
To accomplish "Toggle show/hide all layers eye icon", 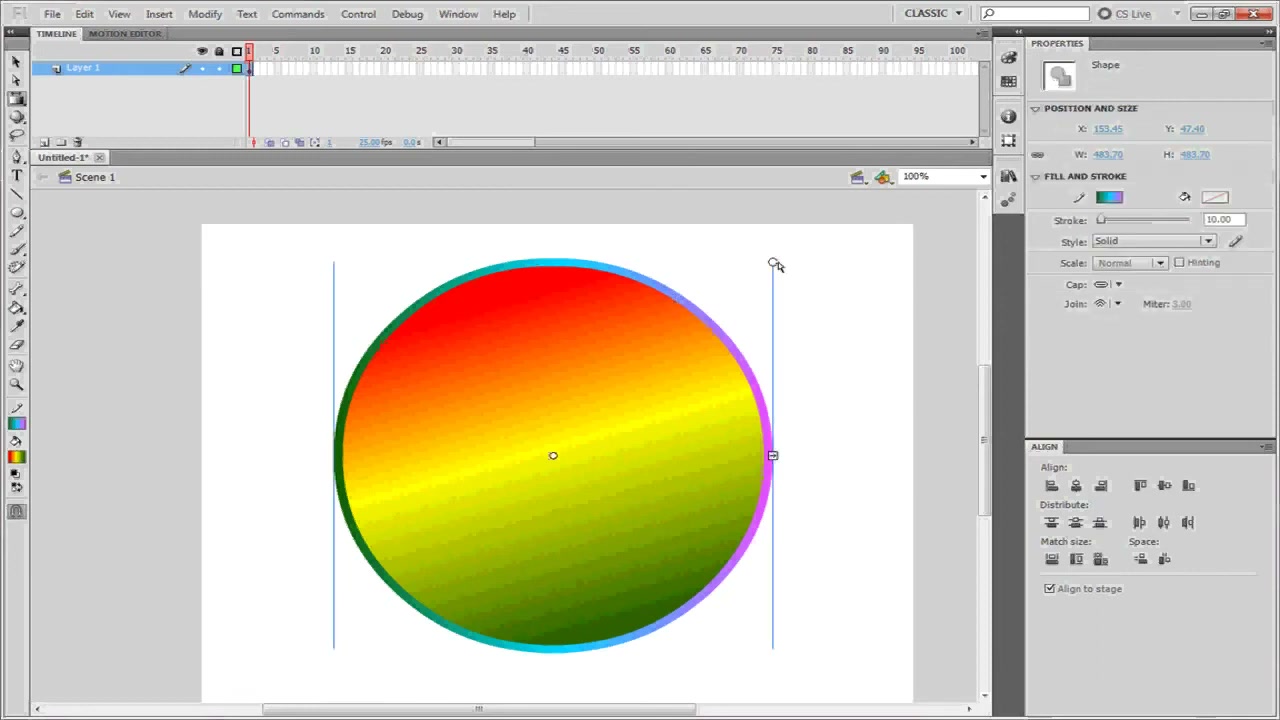I will pyautogui.click(x=202, y=51).
